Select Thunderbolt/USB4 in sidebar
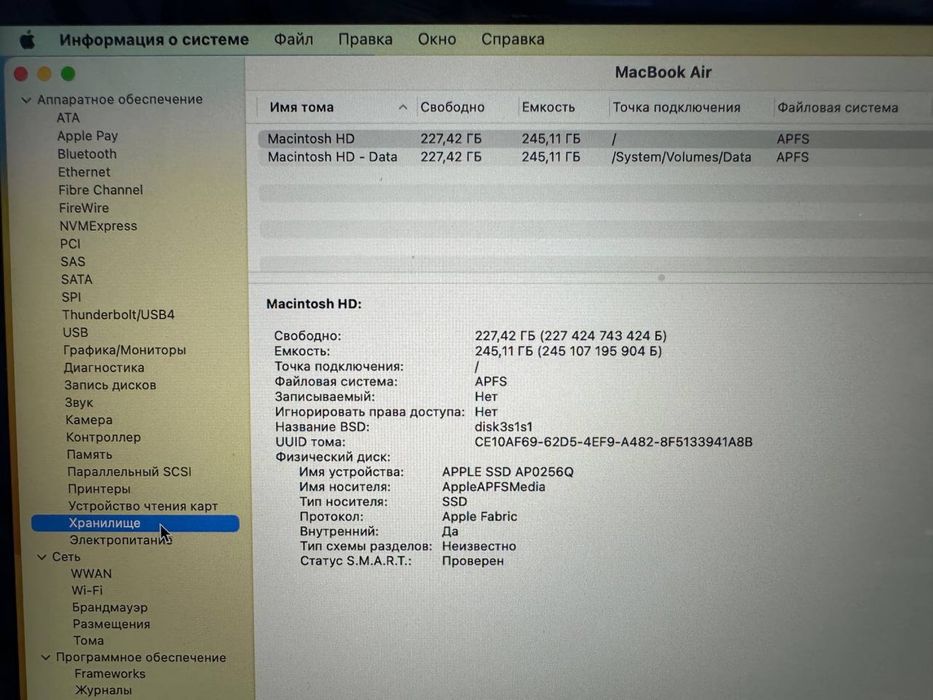933x700 pixels. 118,314
